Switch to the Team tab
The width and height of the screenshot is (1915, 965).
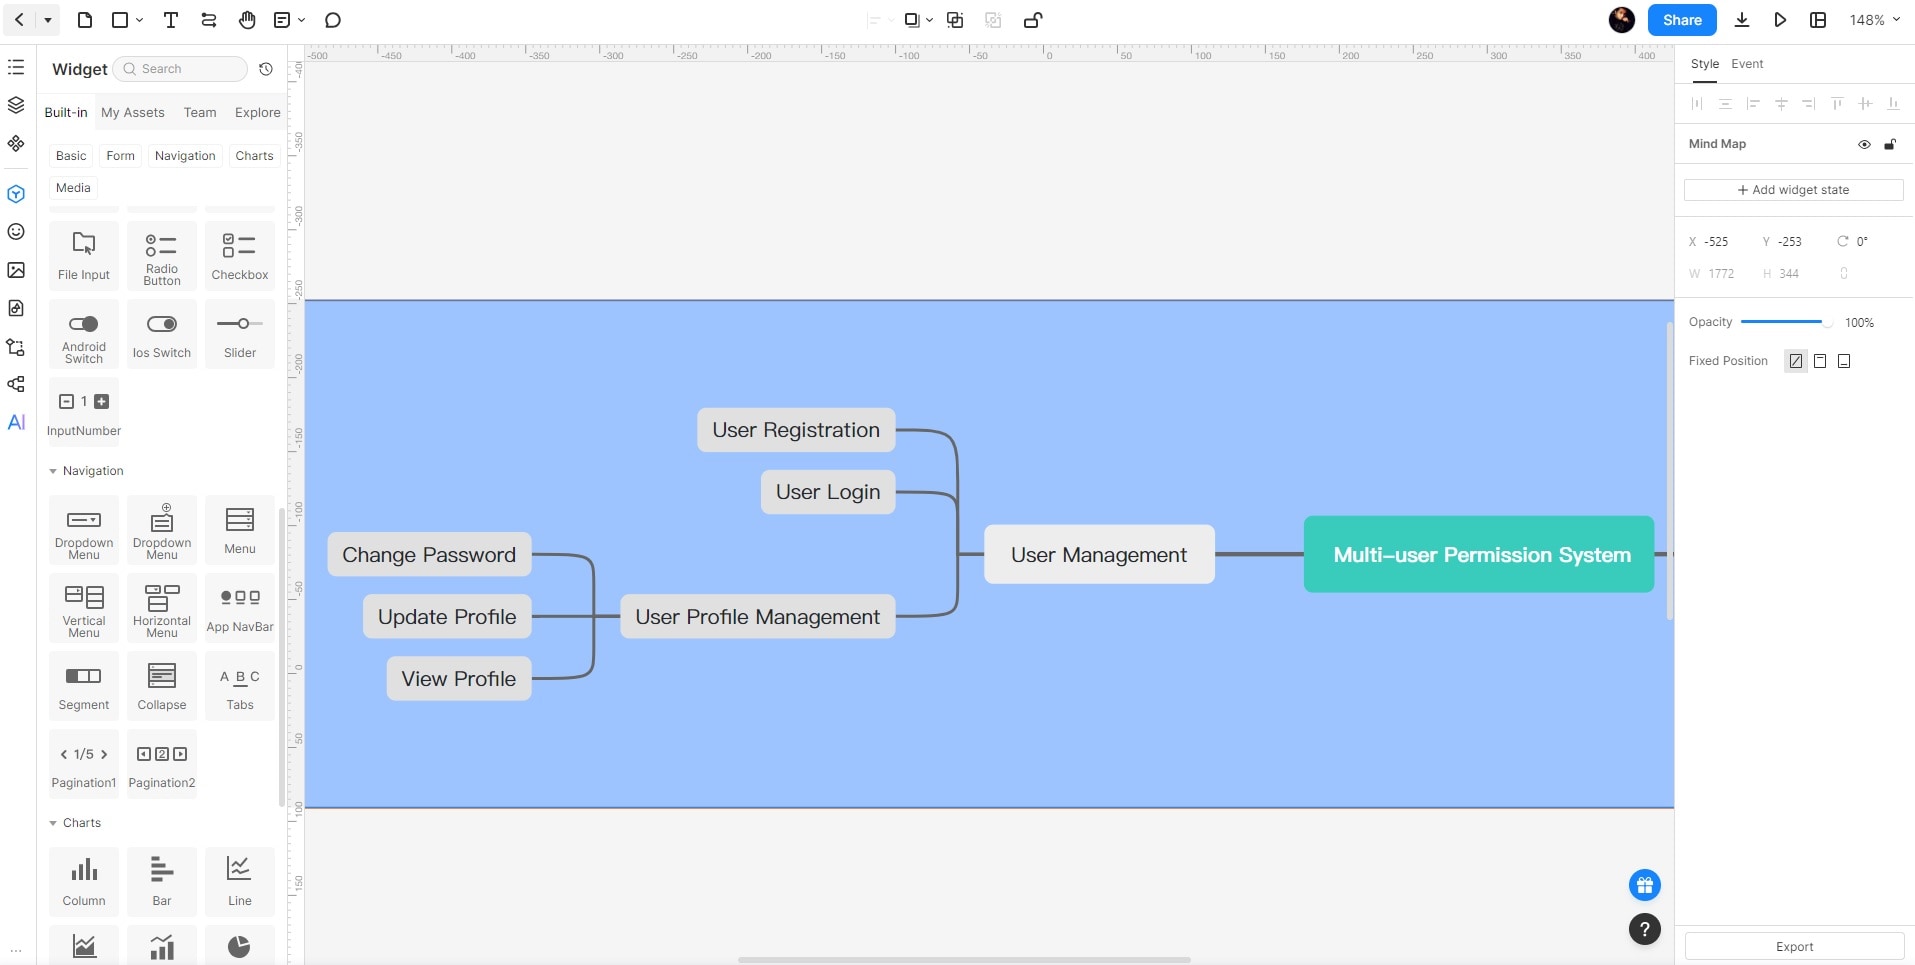(x=200, y=112)
